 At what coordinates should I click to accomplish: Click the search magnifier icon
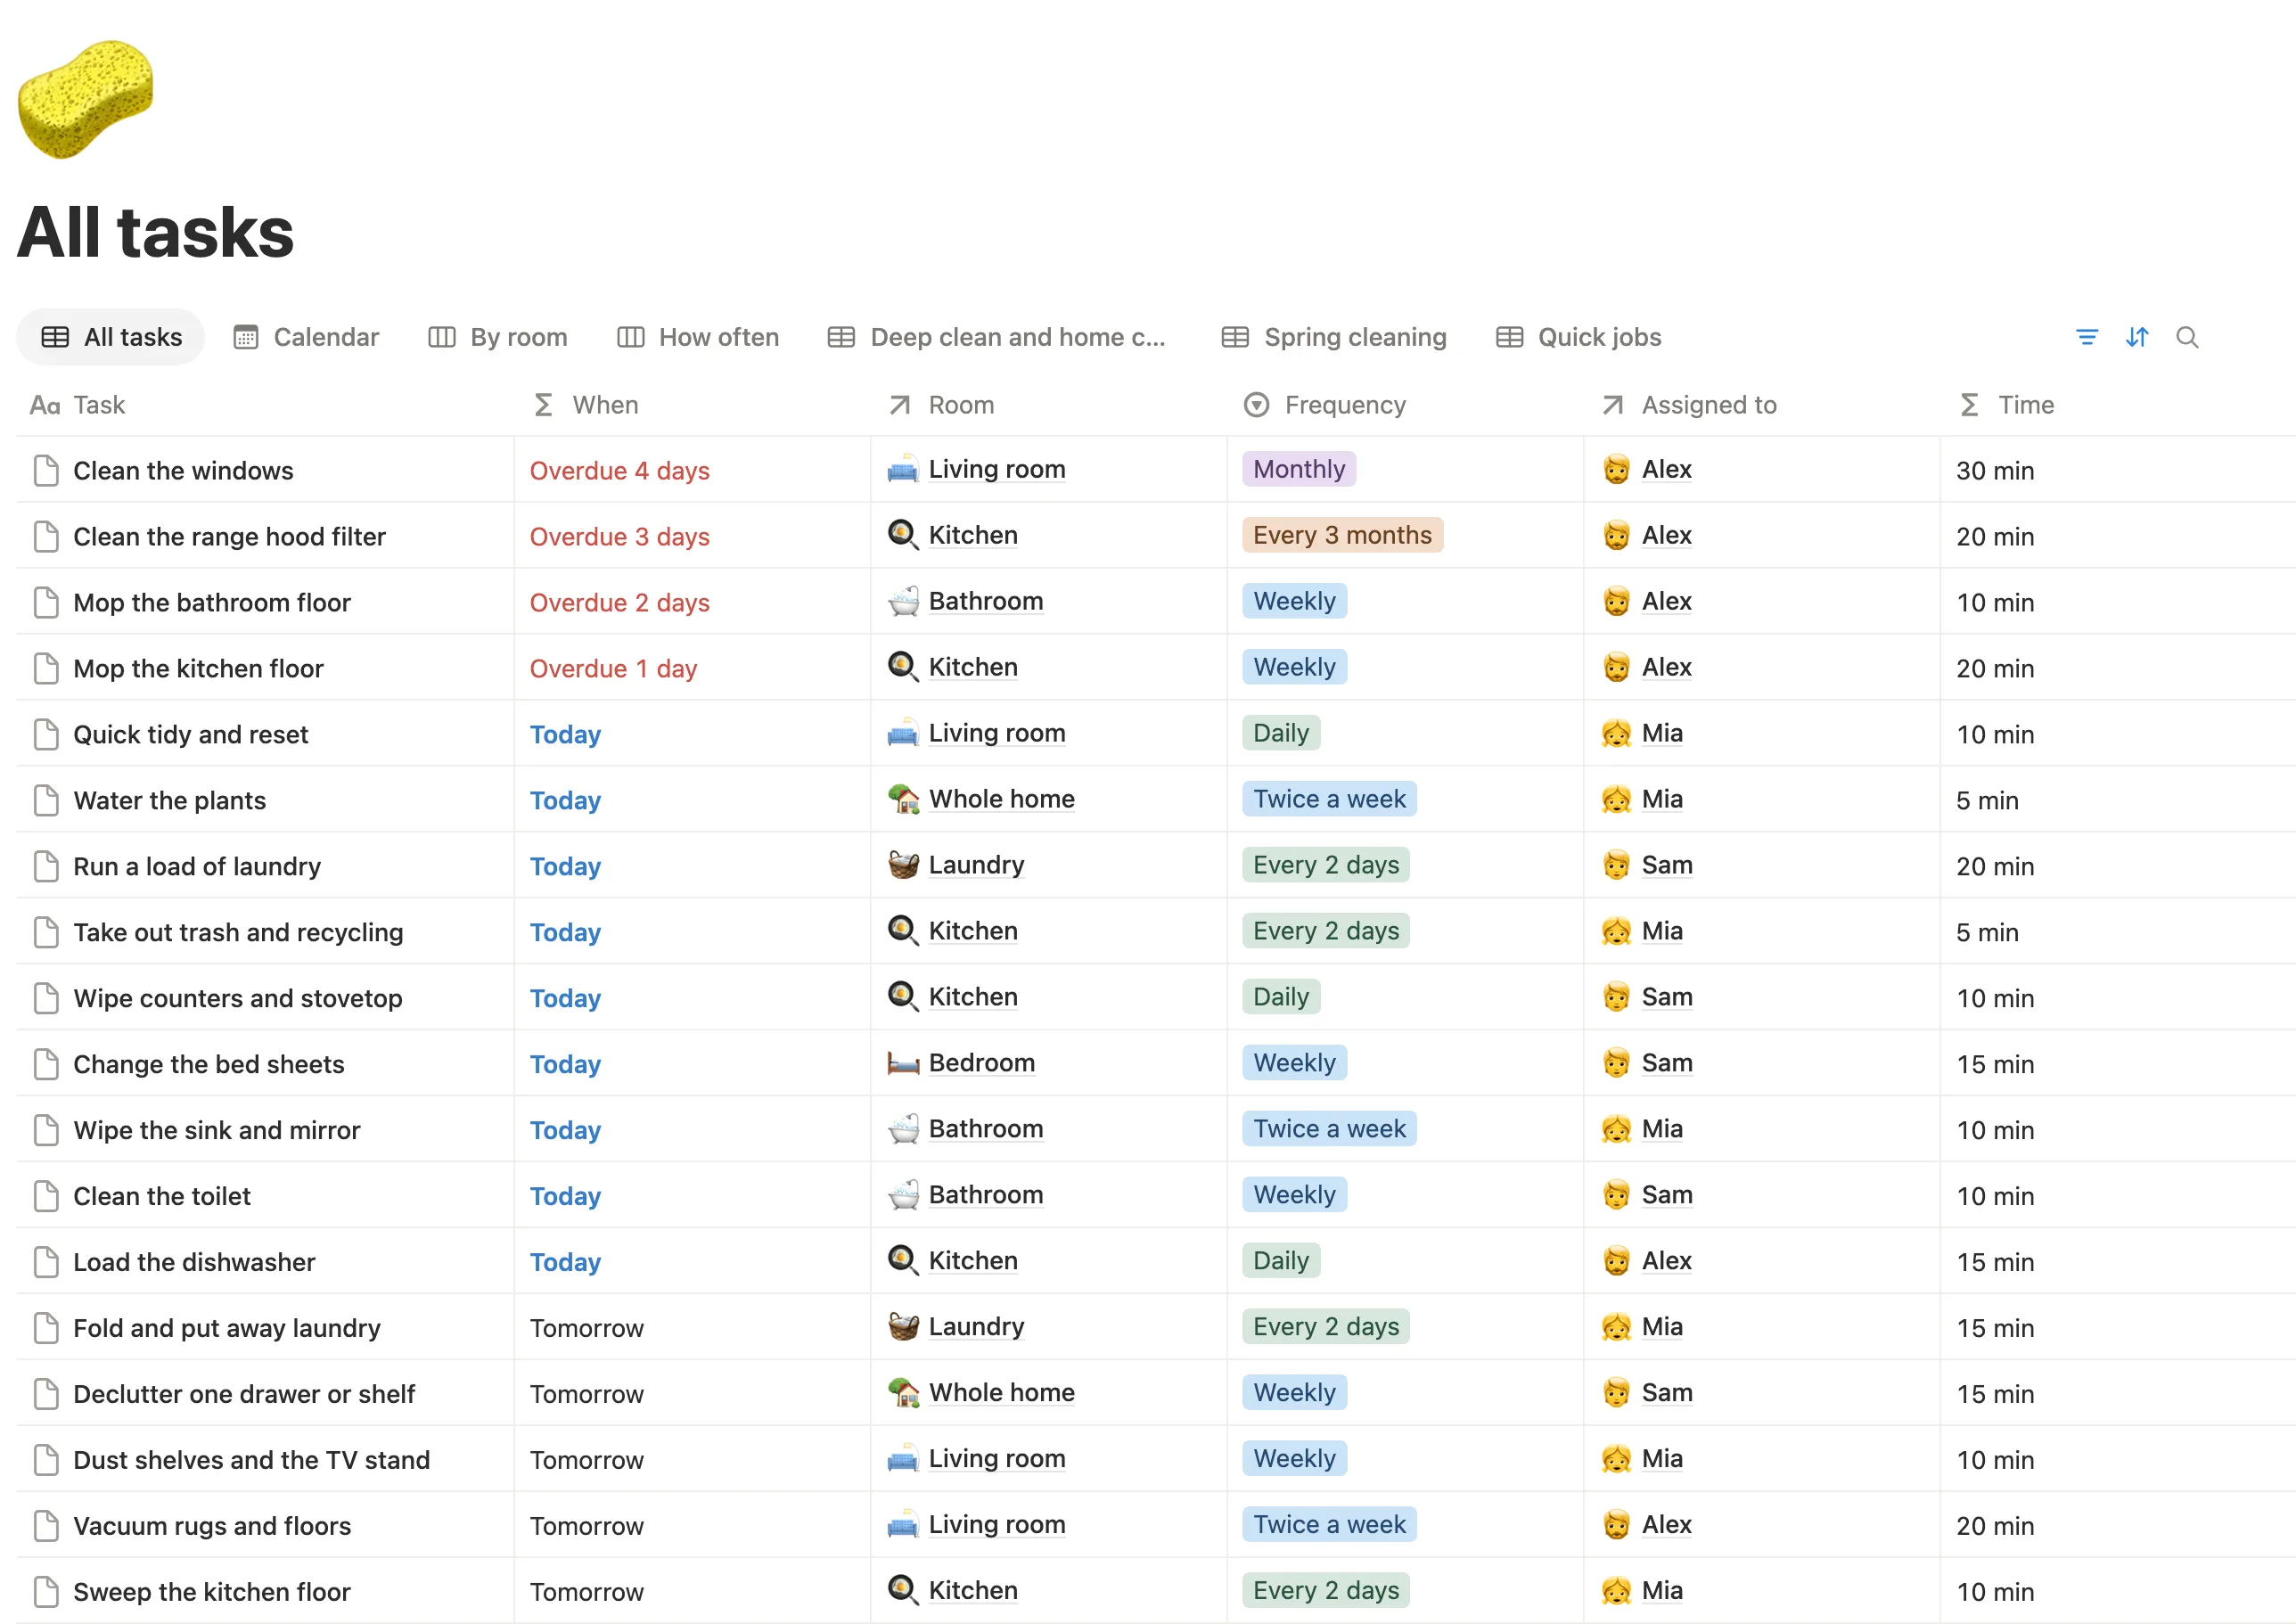coord(2187,337)
